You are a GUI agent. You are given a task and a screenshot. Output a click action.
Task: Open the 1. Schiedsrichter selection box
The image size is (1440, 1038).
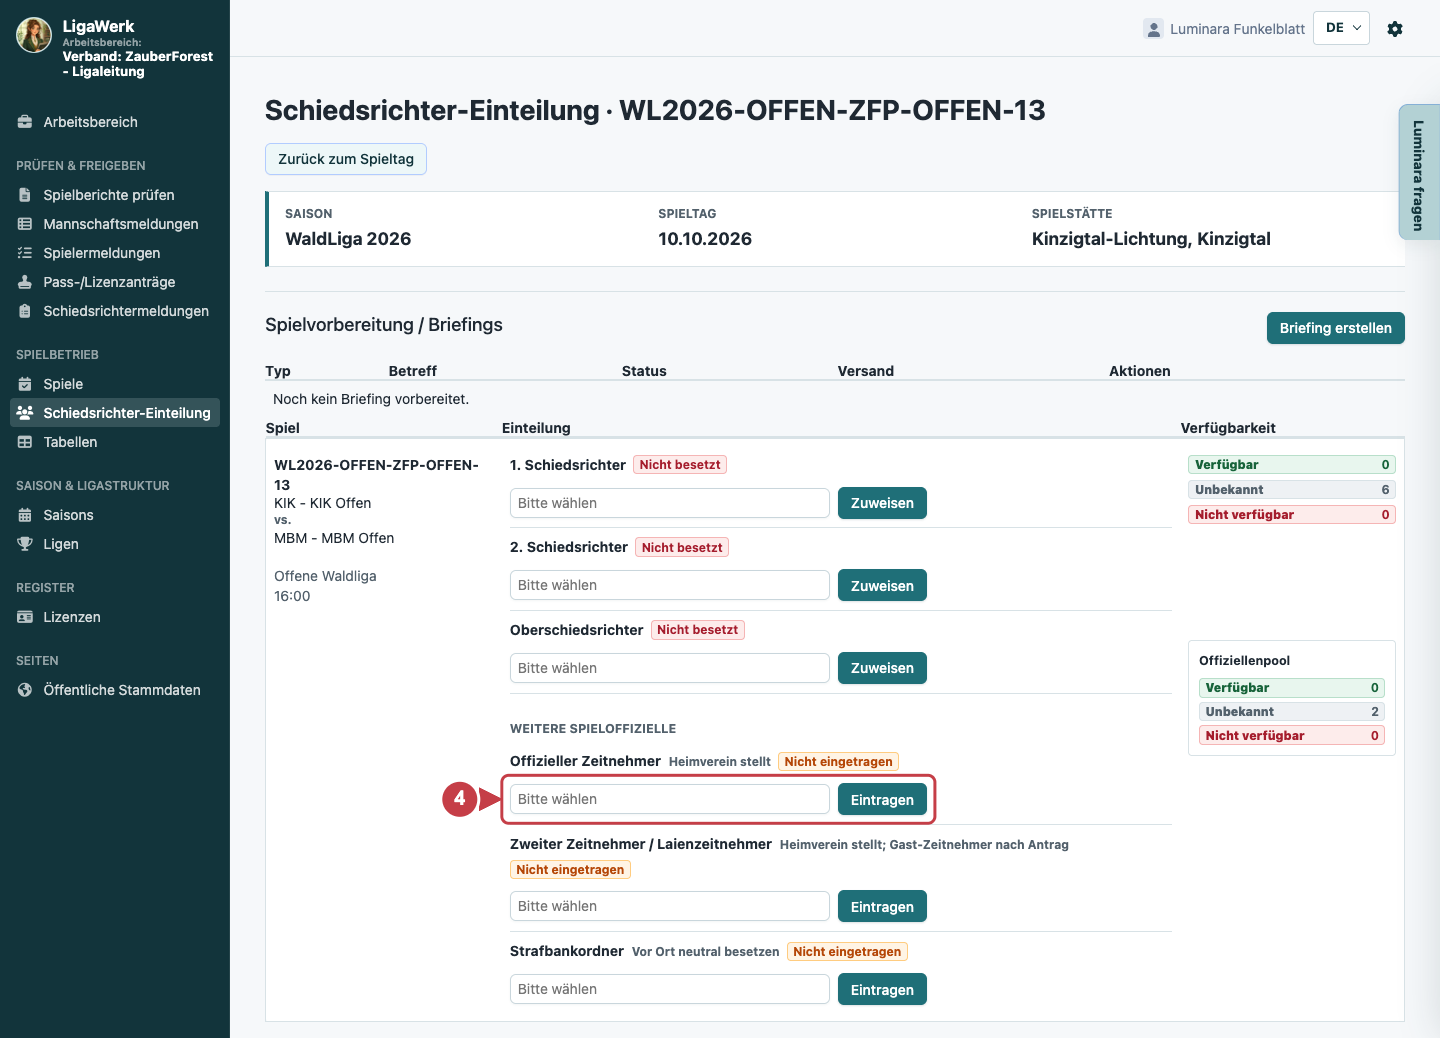pos(670,503)
